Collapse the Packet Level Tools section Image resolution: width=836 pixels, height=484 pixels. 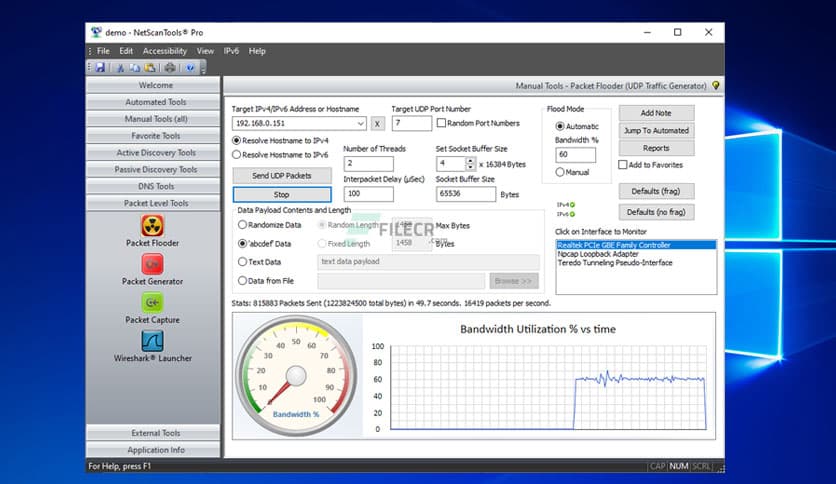[153, 203]
